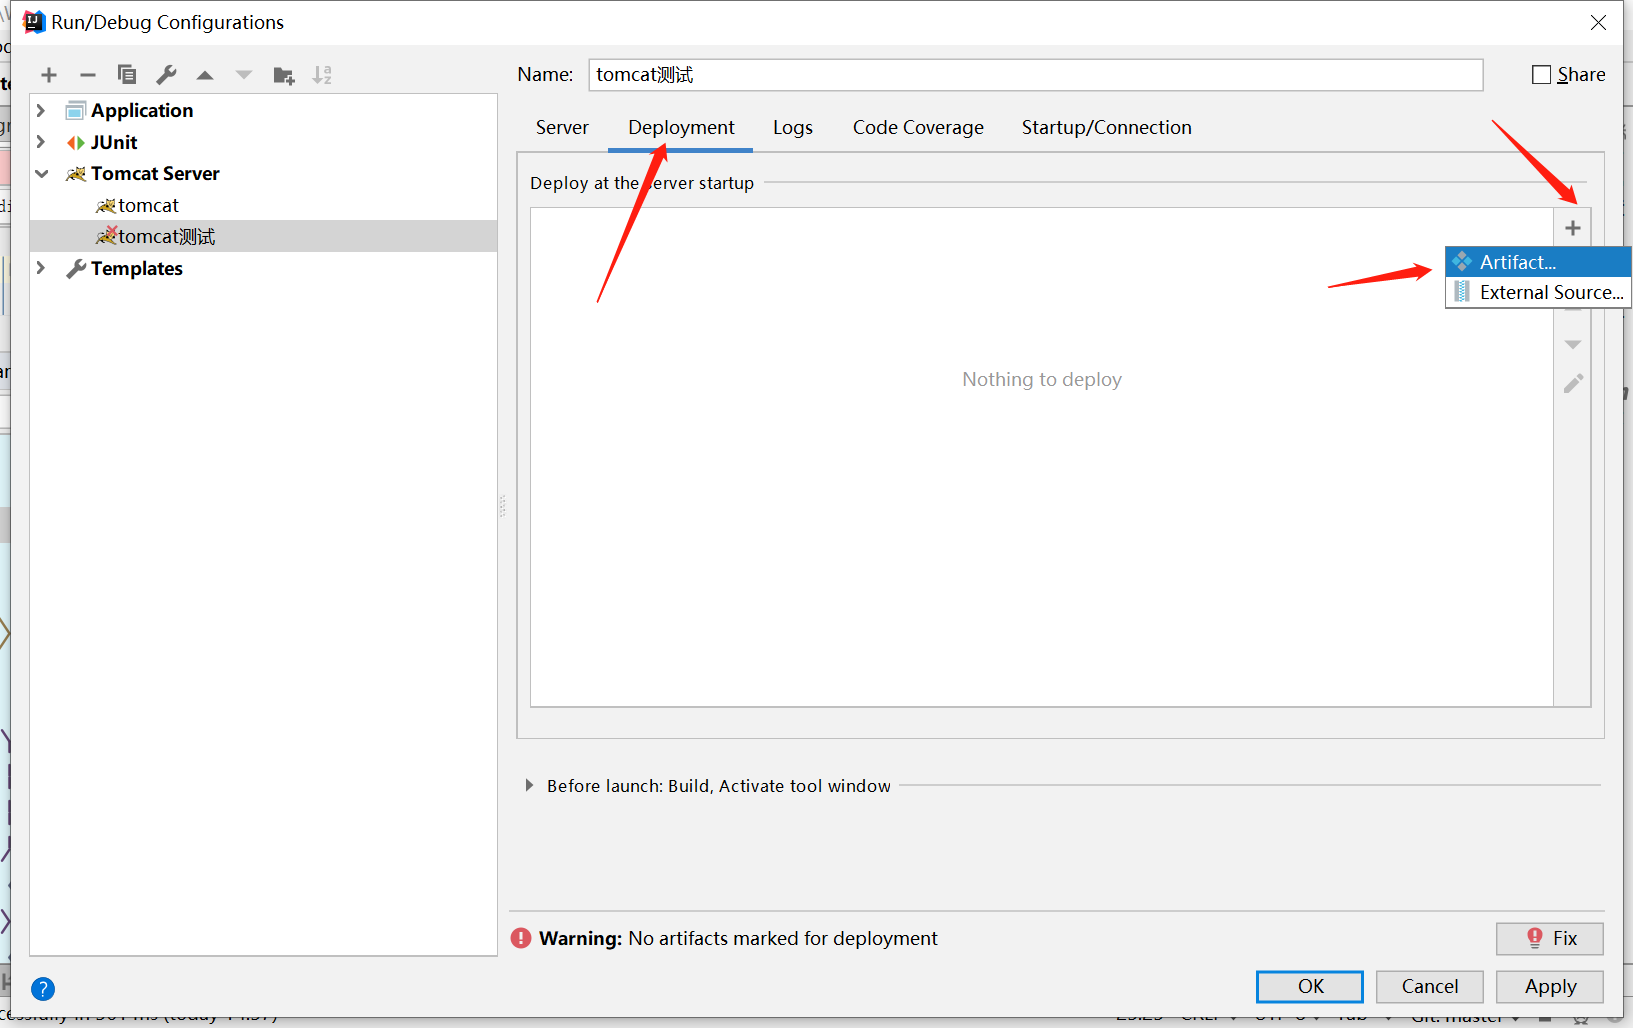Image resolution: width=1633 pixels, height=1028 pixels.
Task: Move configuration down in left toolbar
Action: (244, 75)
